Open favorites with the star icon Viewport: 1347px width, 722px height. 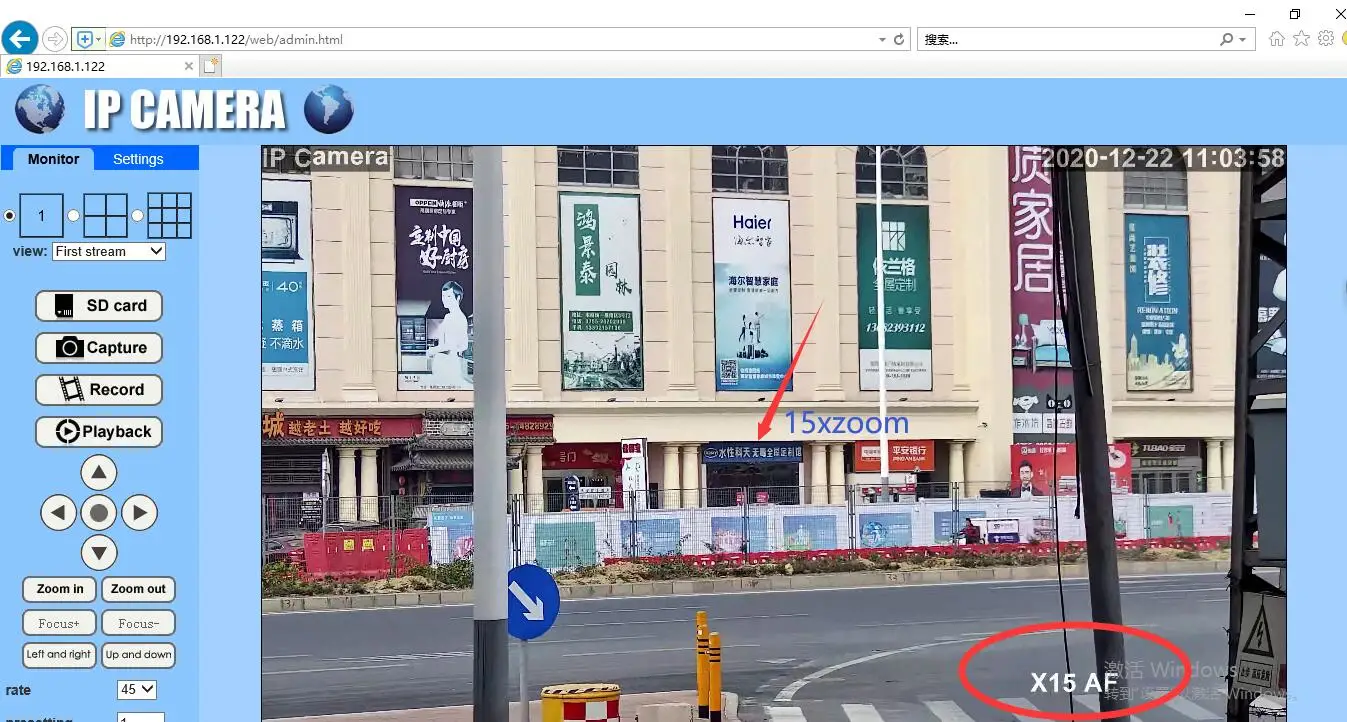1301,39
